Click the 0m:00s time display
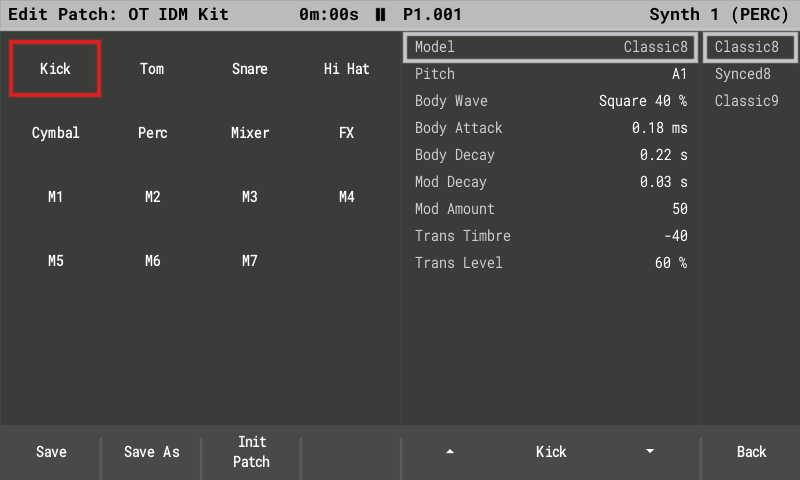Viewport: 800px width, 480px height. (329, 14)
